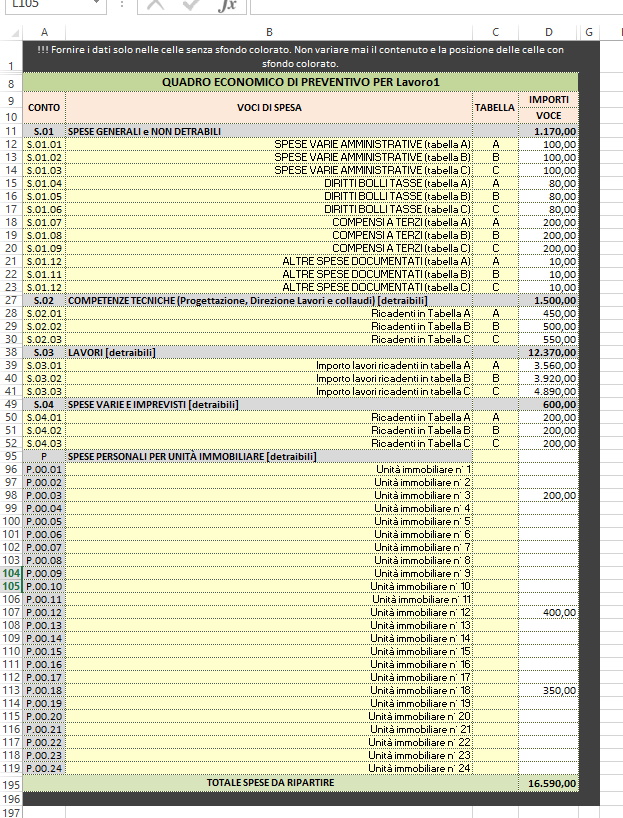Click account code S.01.06
This screenshot has width=623, height=818.
44,209
